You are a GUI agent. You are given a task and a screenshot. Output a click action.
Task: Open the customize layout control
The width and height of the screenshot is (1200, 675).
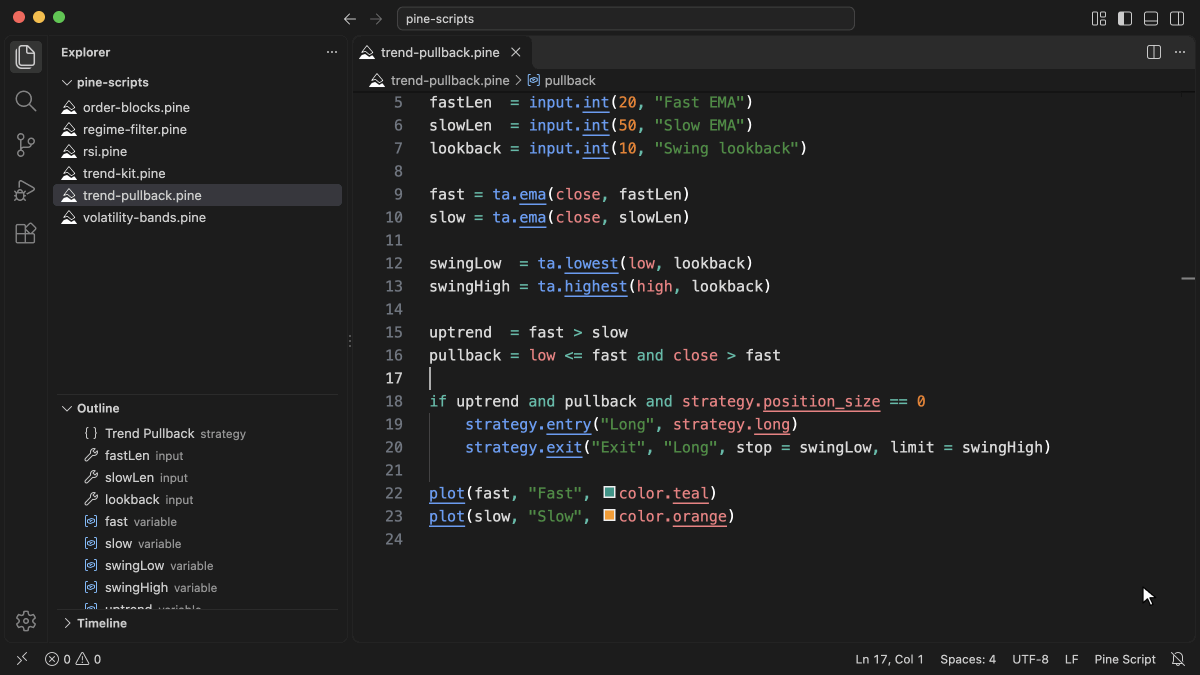[1099, 19]
